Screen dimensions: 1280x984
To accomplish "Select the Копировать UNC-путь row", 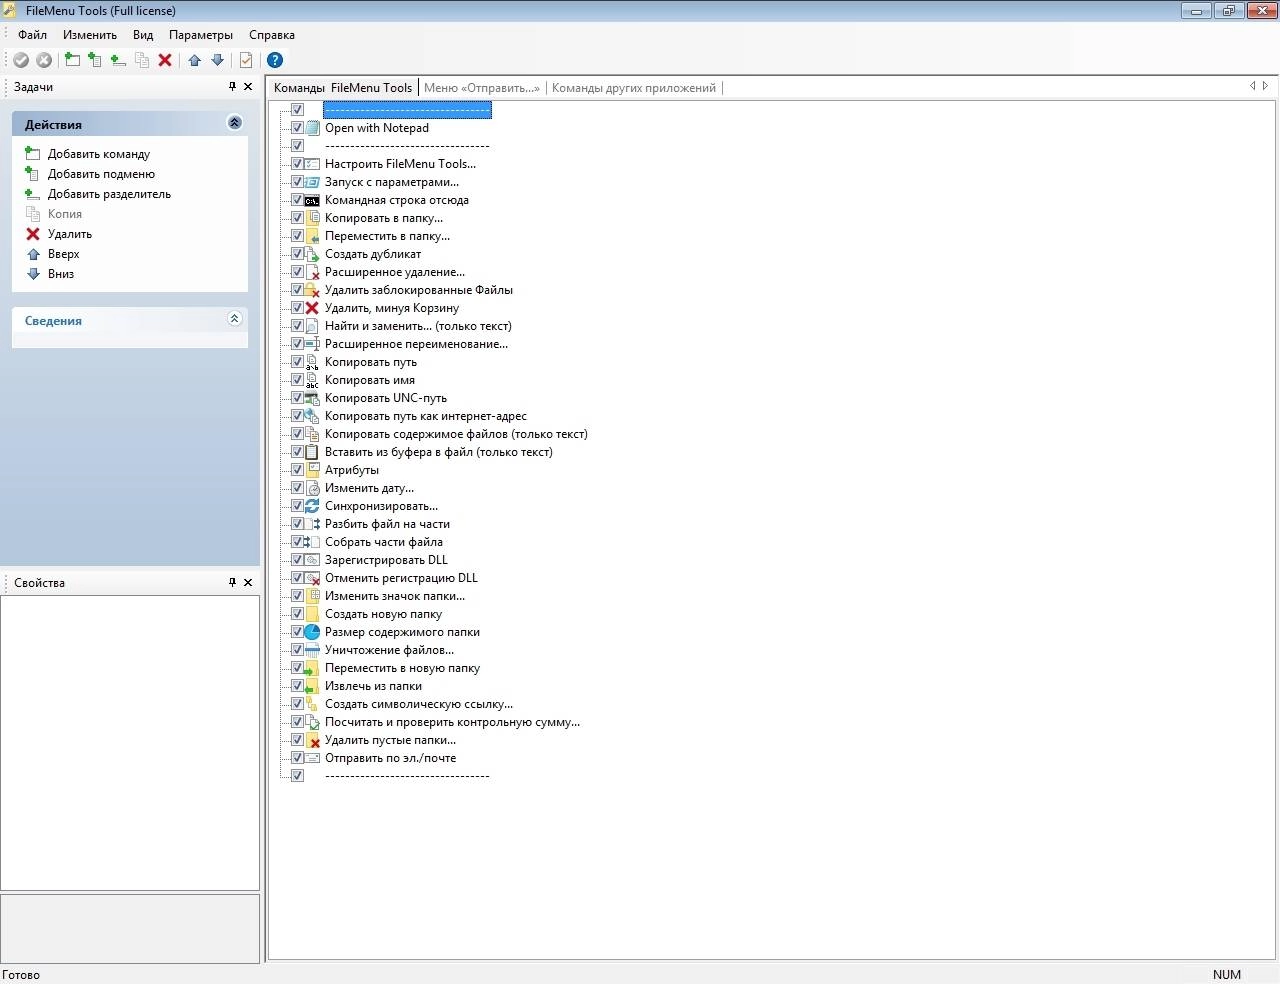I will click(386, 398).
